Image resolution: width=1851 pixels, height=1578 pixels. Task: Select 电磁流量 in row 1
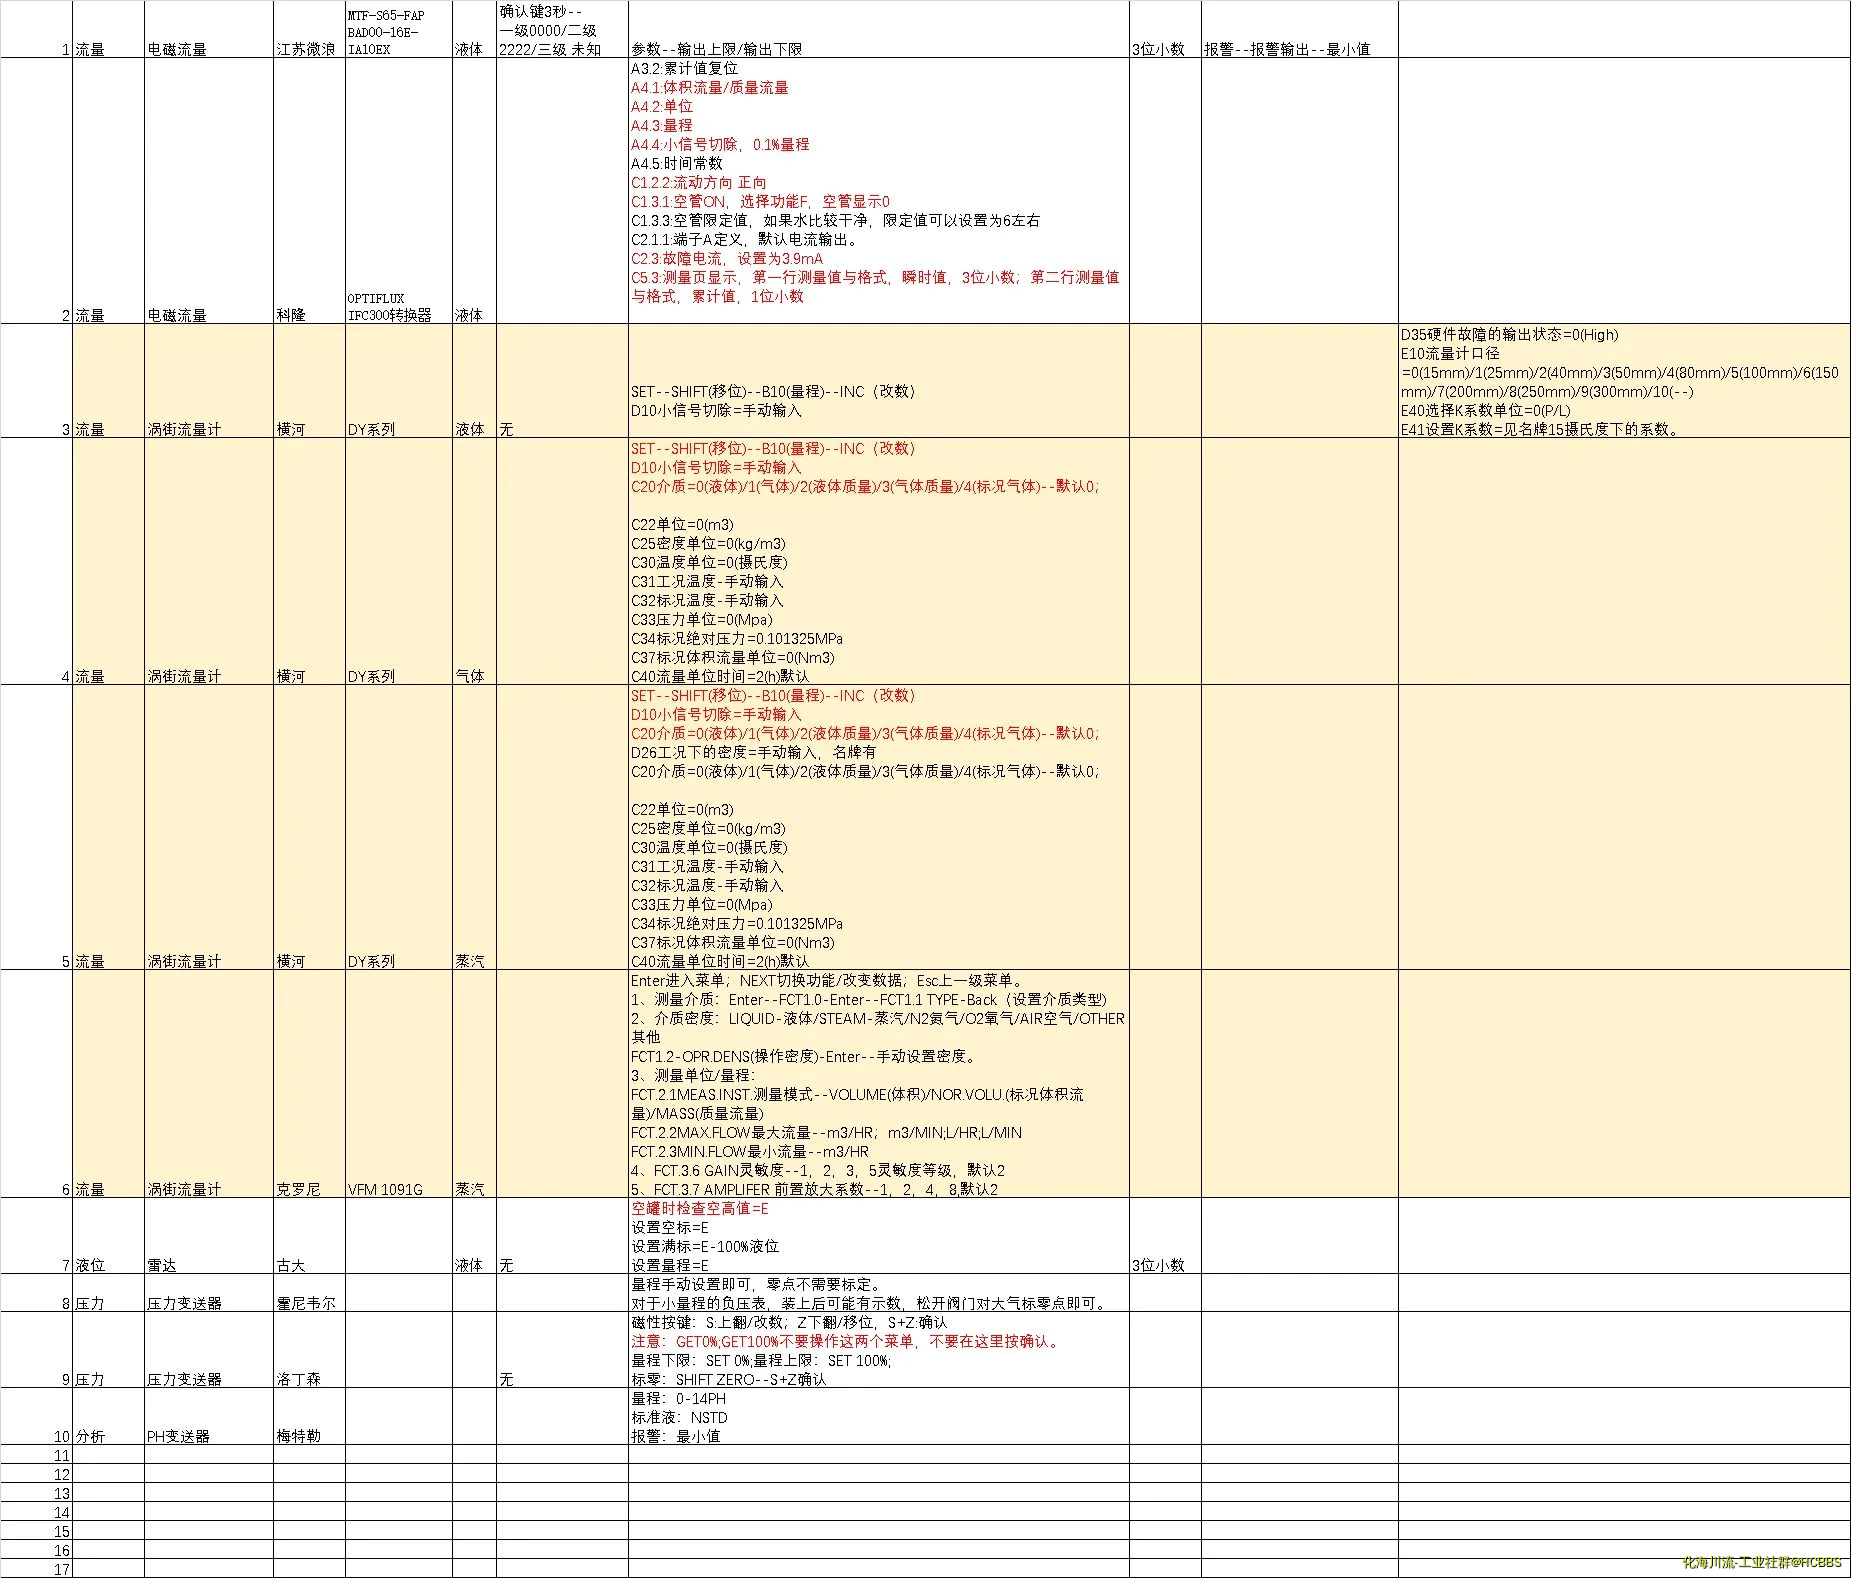[208, 29]
